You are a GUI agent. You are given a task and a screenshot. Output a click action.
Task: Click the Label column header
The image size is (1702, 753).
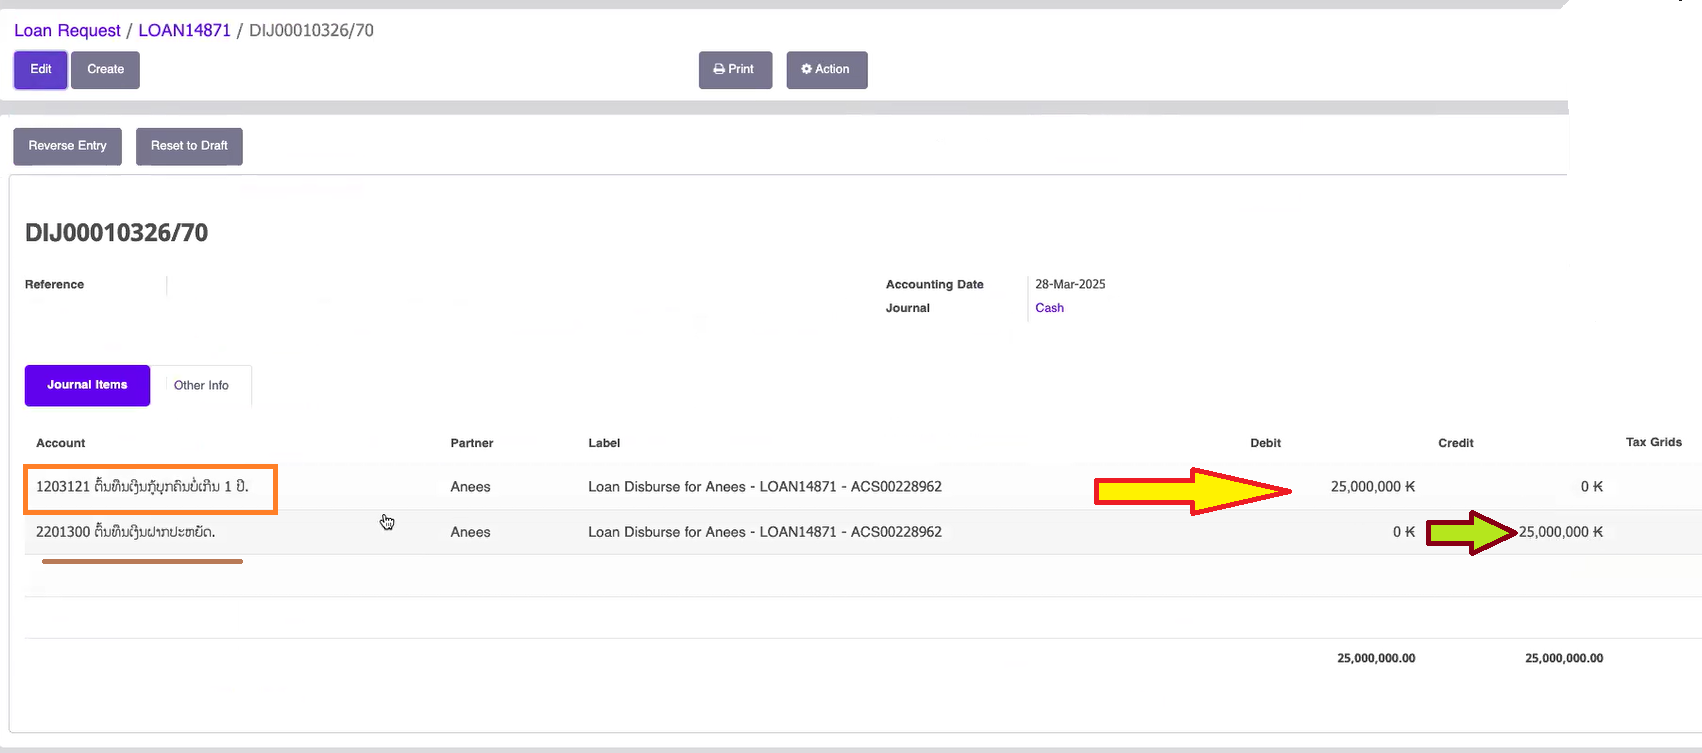[604, 443]
